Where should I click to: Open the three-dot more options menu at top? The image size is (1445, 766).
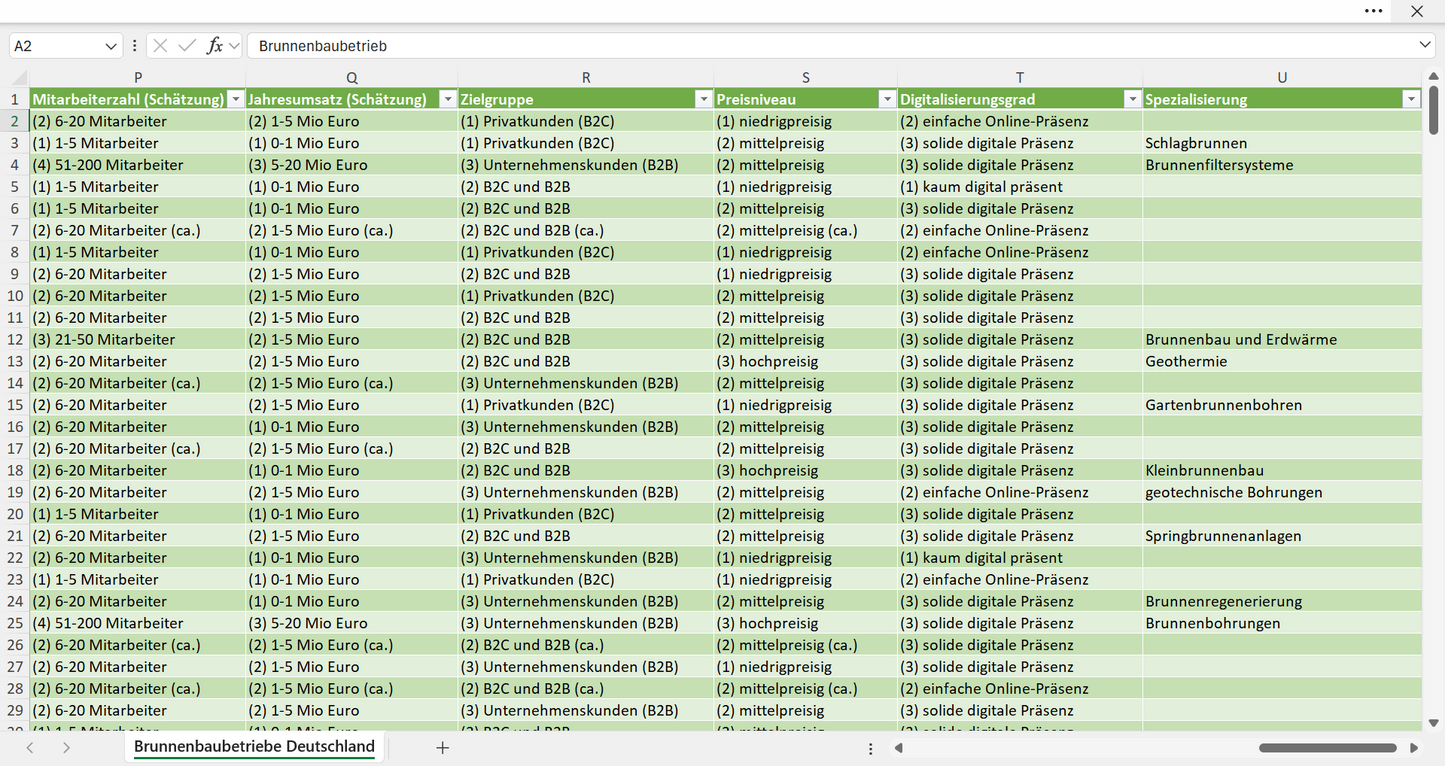pos(1374,11)
